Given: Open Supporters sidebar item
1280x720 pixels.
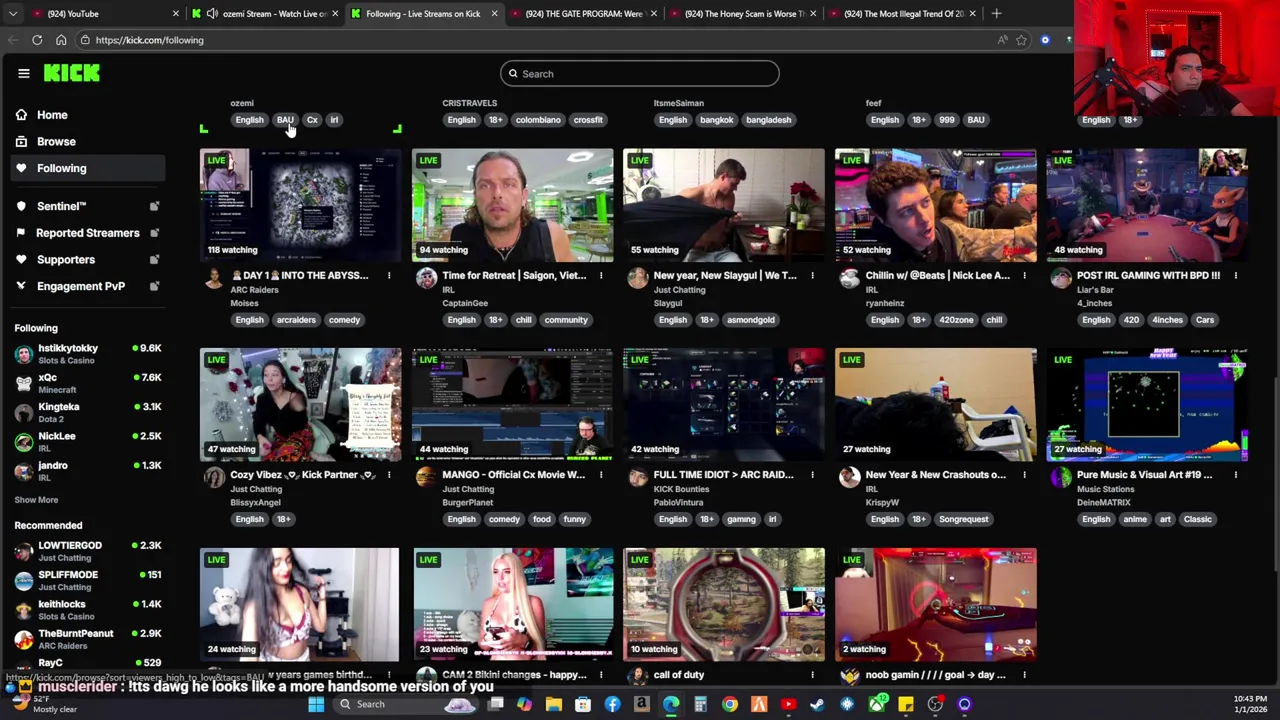Looking at the screenshot, I should pyautogui.click(x=65, y=260).
